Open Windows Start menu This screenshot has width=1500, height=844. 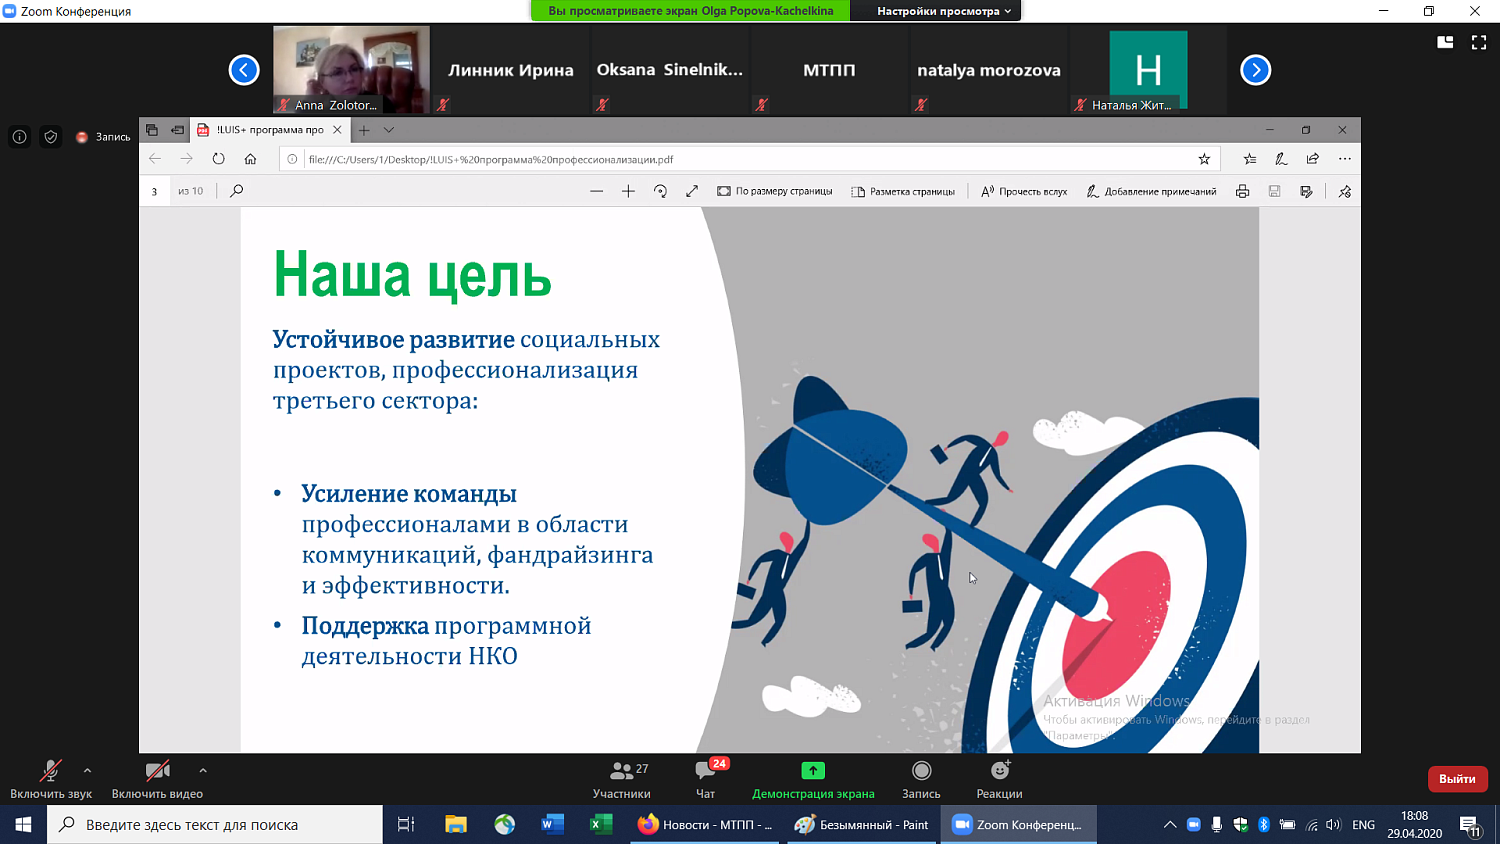pyautogui.click(x=23, y=825)
